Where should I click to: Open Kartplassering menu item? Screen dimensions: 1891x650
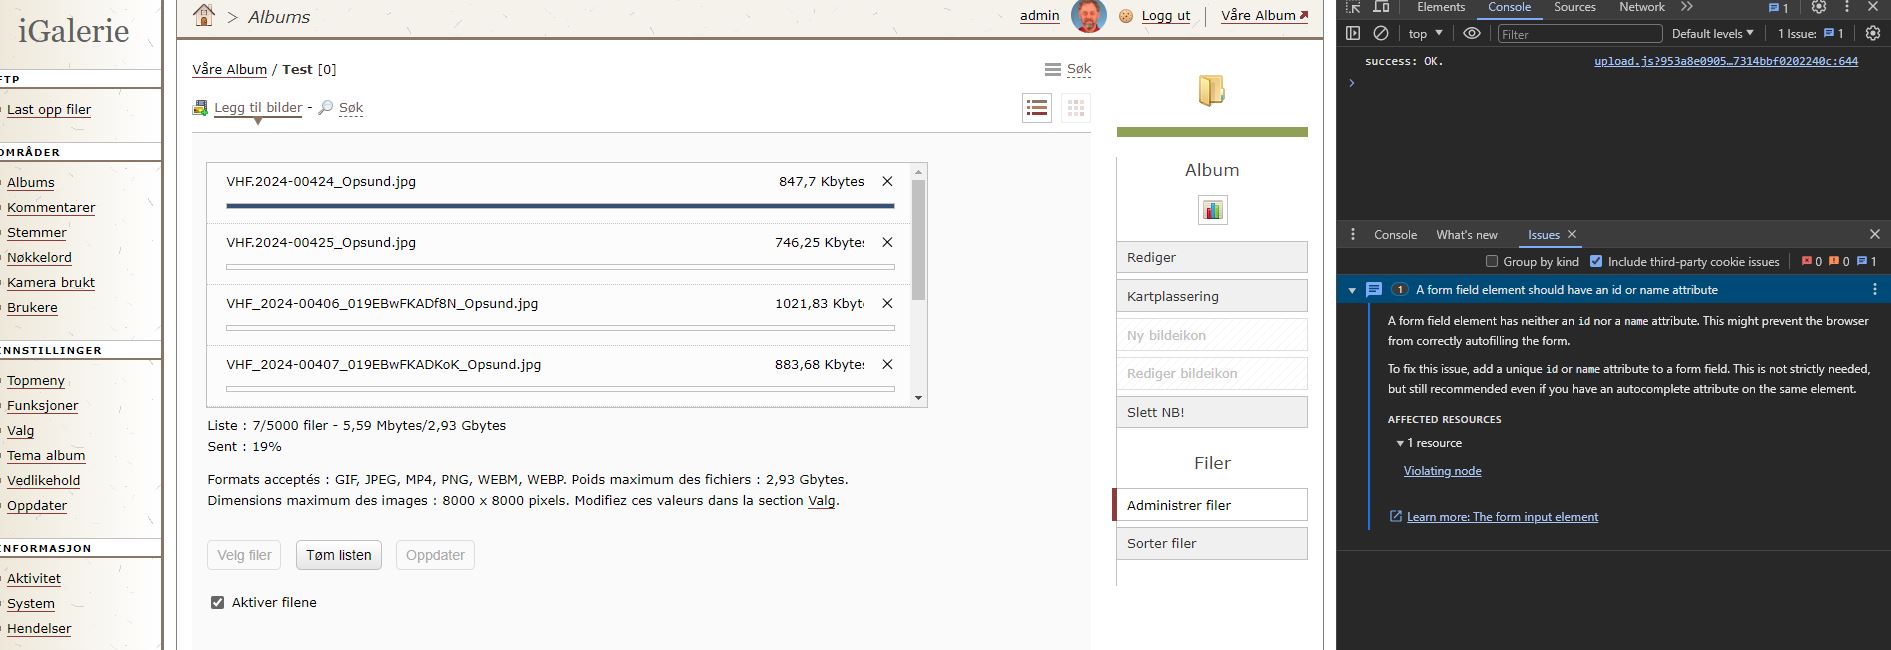pos(1212,296)
